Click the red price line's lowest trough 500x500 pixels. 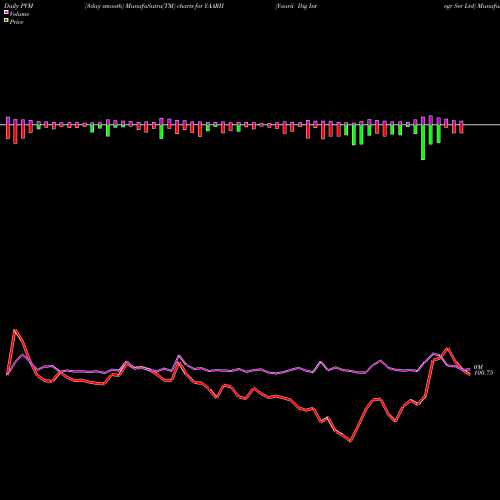tap(350, 441)
